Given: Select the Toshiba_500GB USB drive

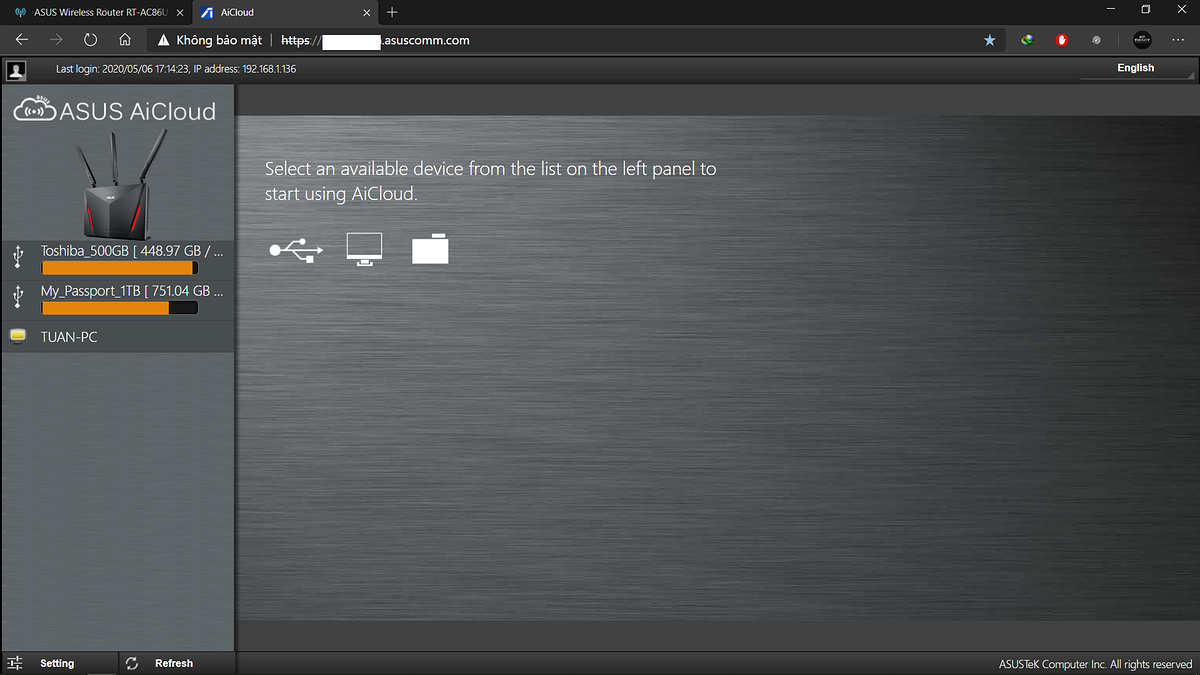Looking at the screenshot, I should tap(130, 251).
